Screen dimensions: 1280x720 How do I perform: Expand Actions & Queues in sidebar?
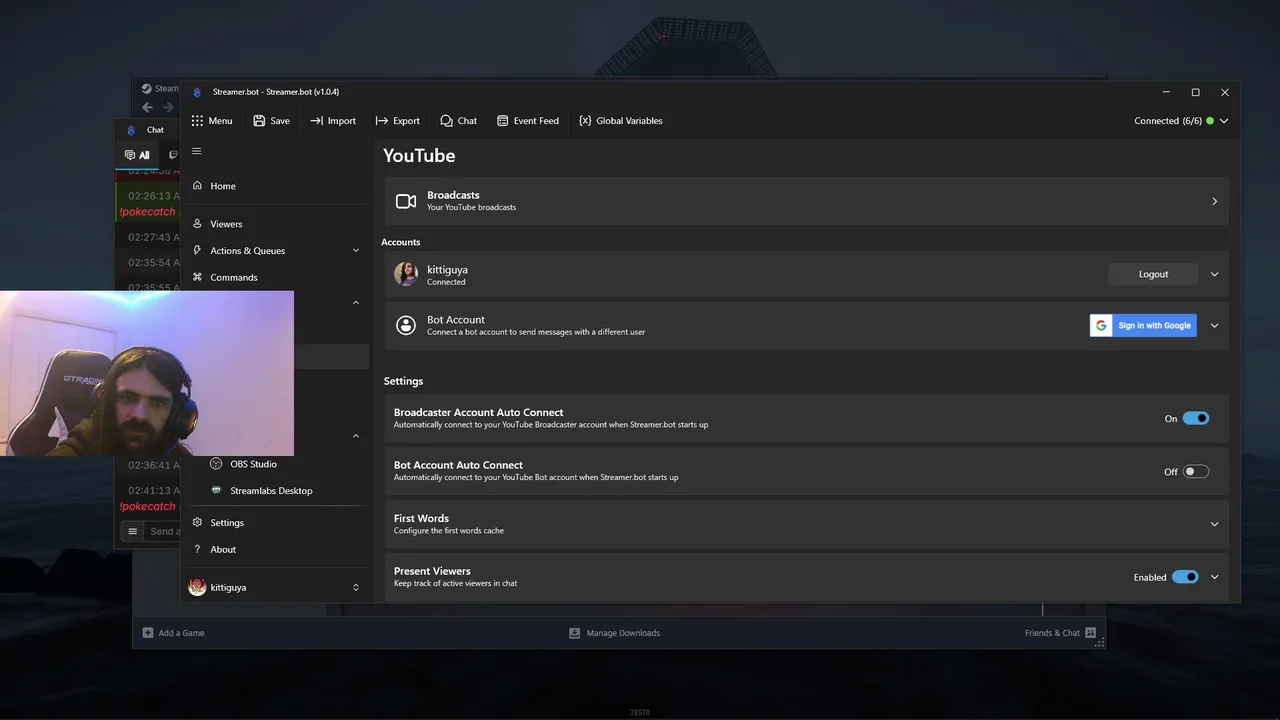(356, 251)
